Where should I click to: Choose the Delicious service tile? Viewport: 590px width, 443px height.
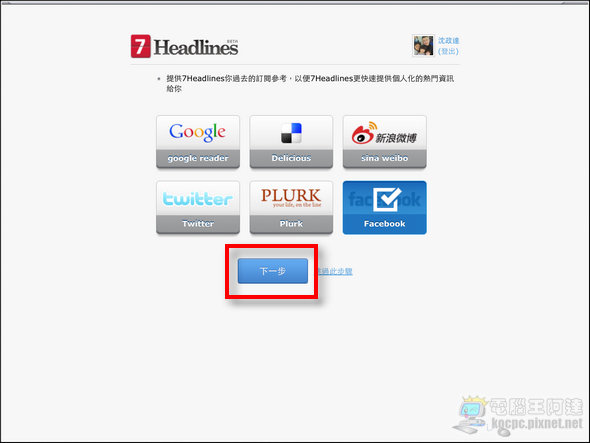(291, 142)
